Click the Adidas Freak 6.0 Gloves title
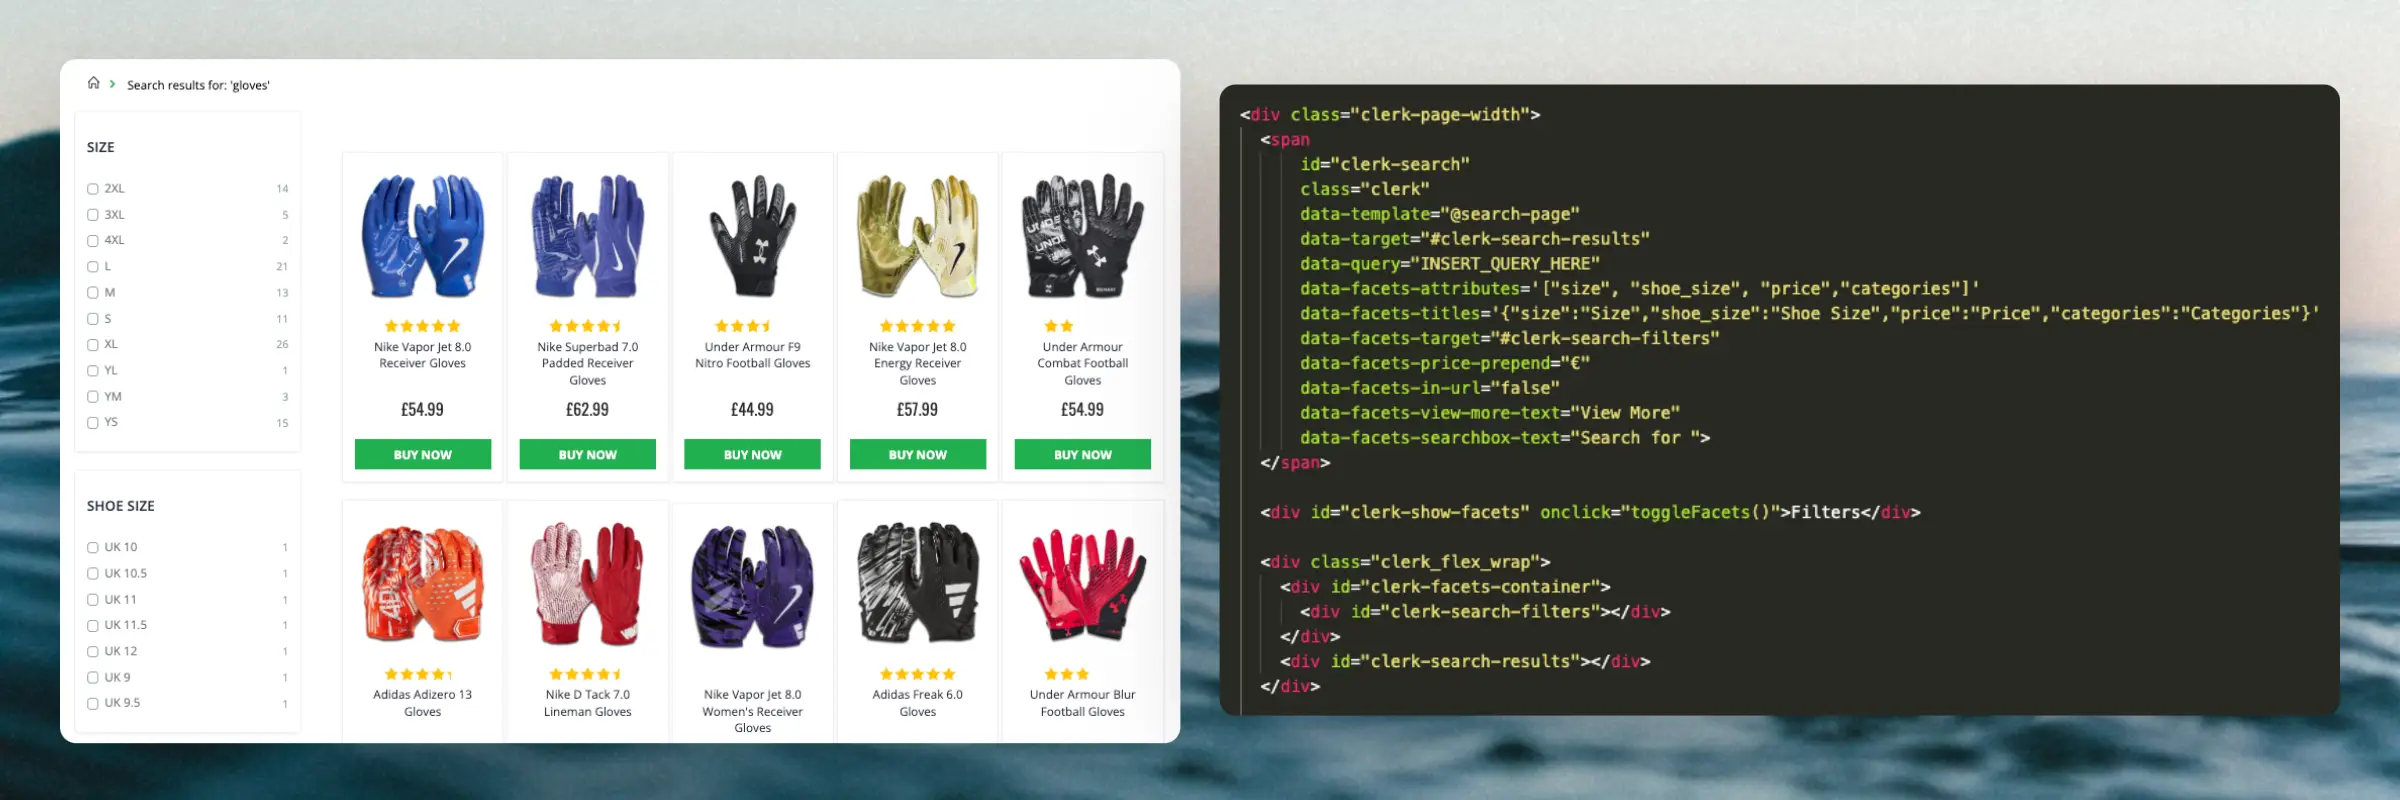 917,703
